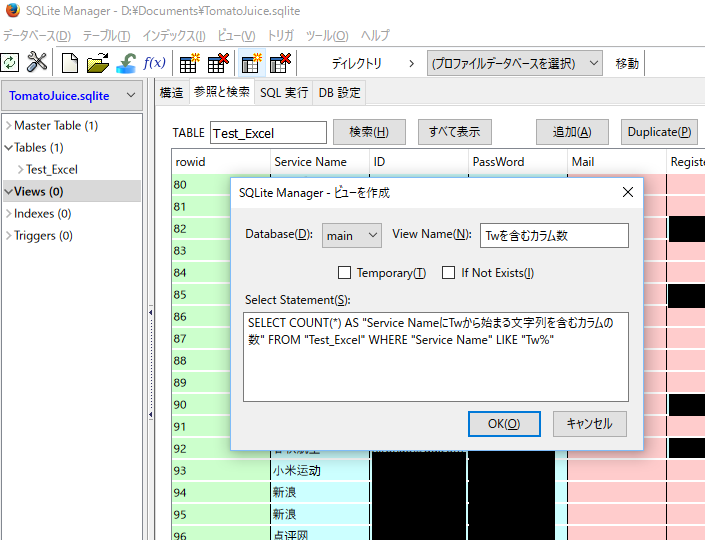Click the create table icon
Screen dimensions: 705x540
(189, 63)
